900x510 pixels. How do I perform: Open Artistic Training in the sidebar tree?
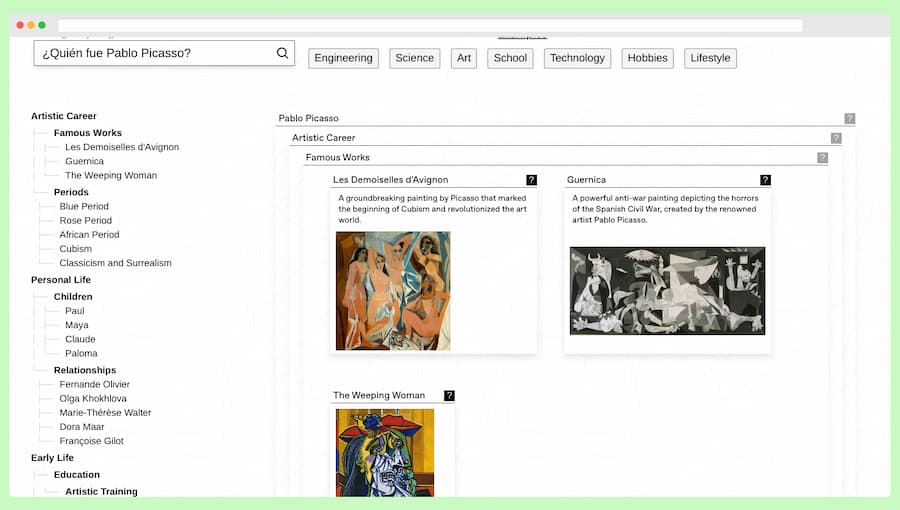(101, 492)
